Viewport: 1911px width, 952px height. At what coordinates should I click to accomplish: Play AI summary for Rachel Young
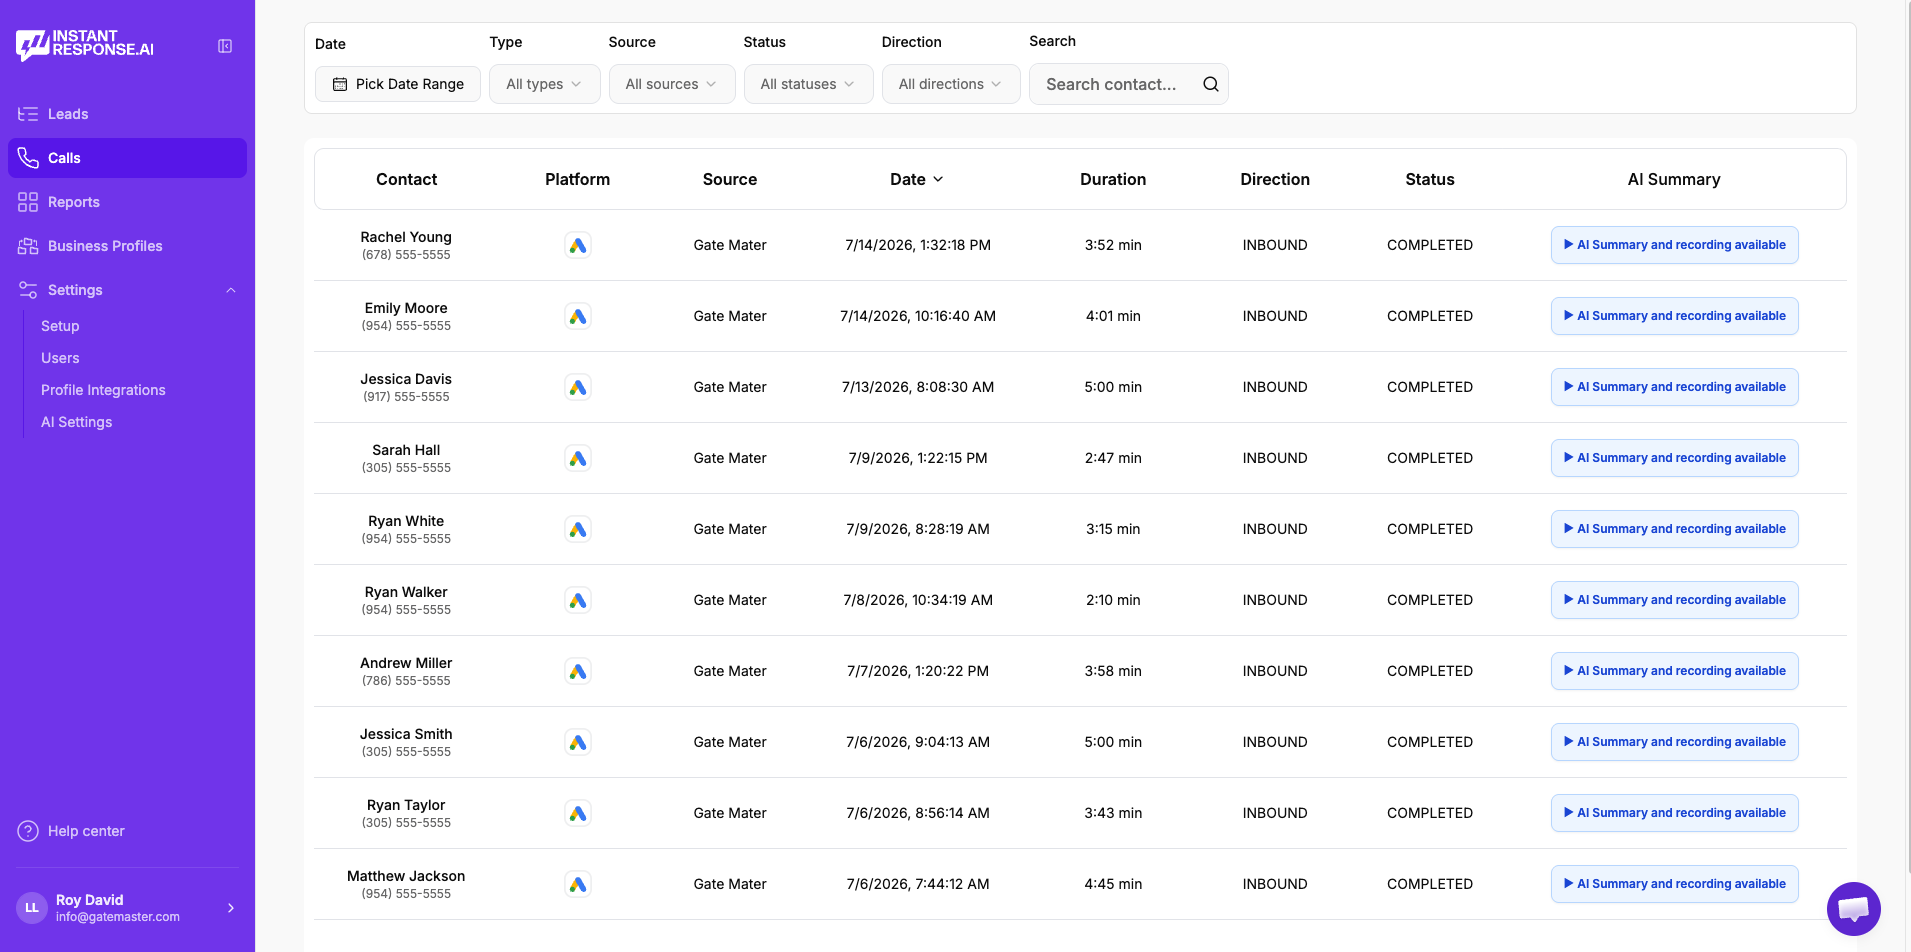pos(1674,245)
